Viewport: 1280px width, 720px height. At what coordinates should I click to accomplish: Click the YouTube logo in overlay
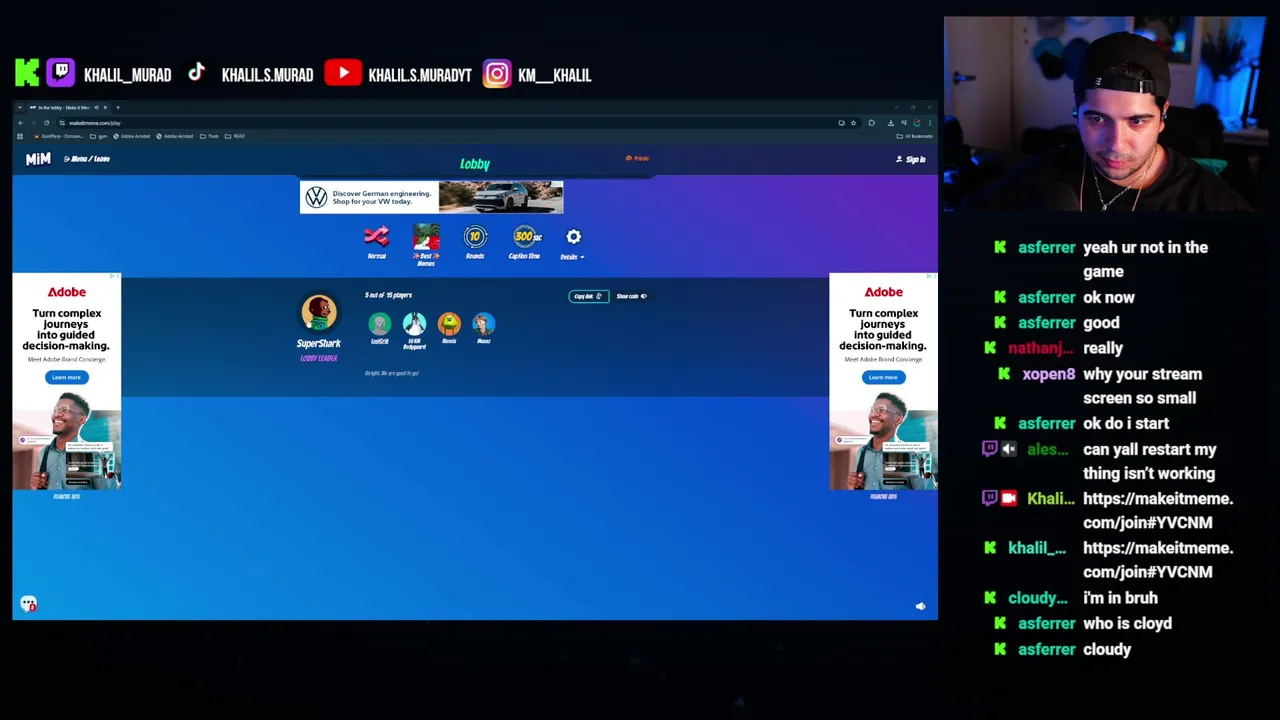[x=343, y=73]
